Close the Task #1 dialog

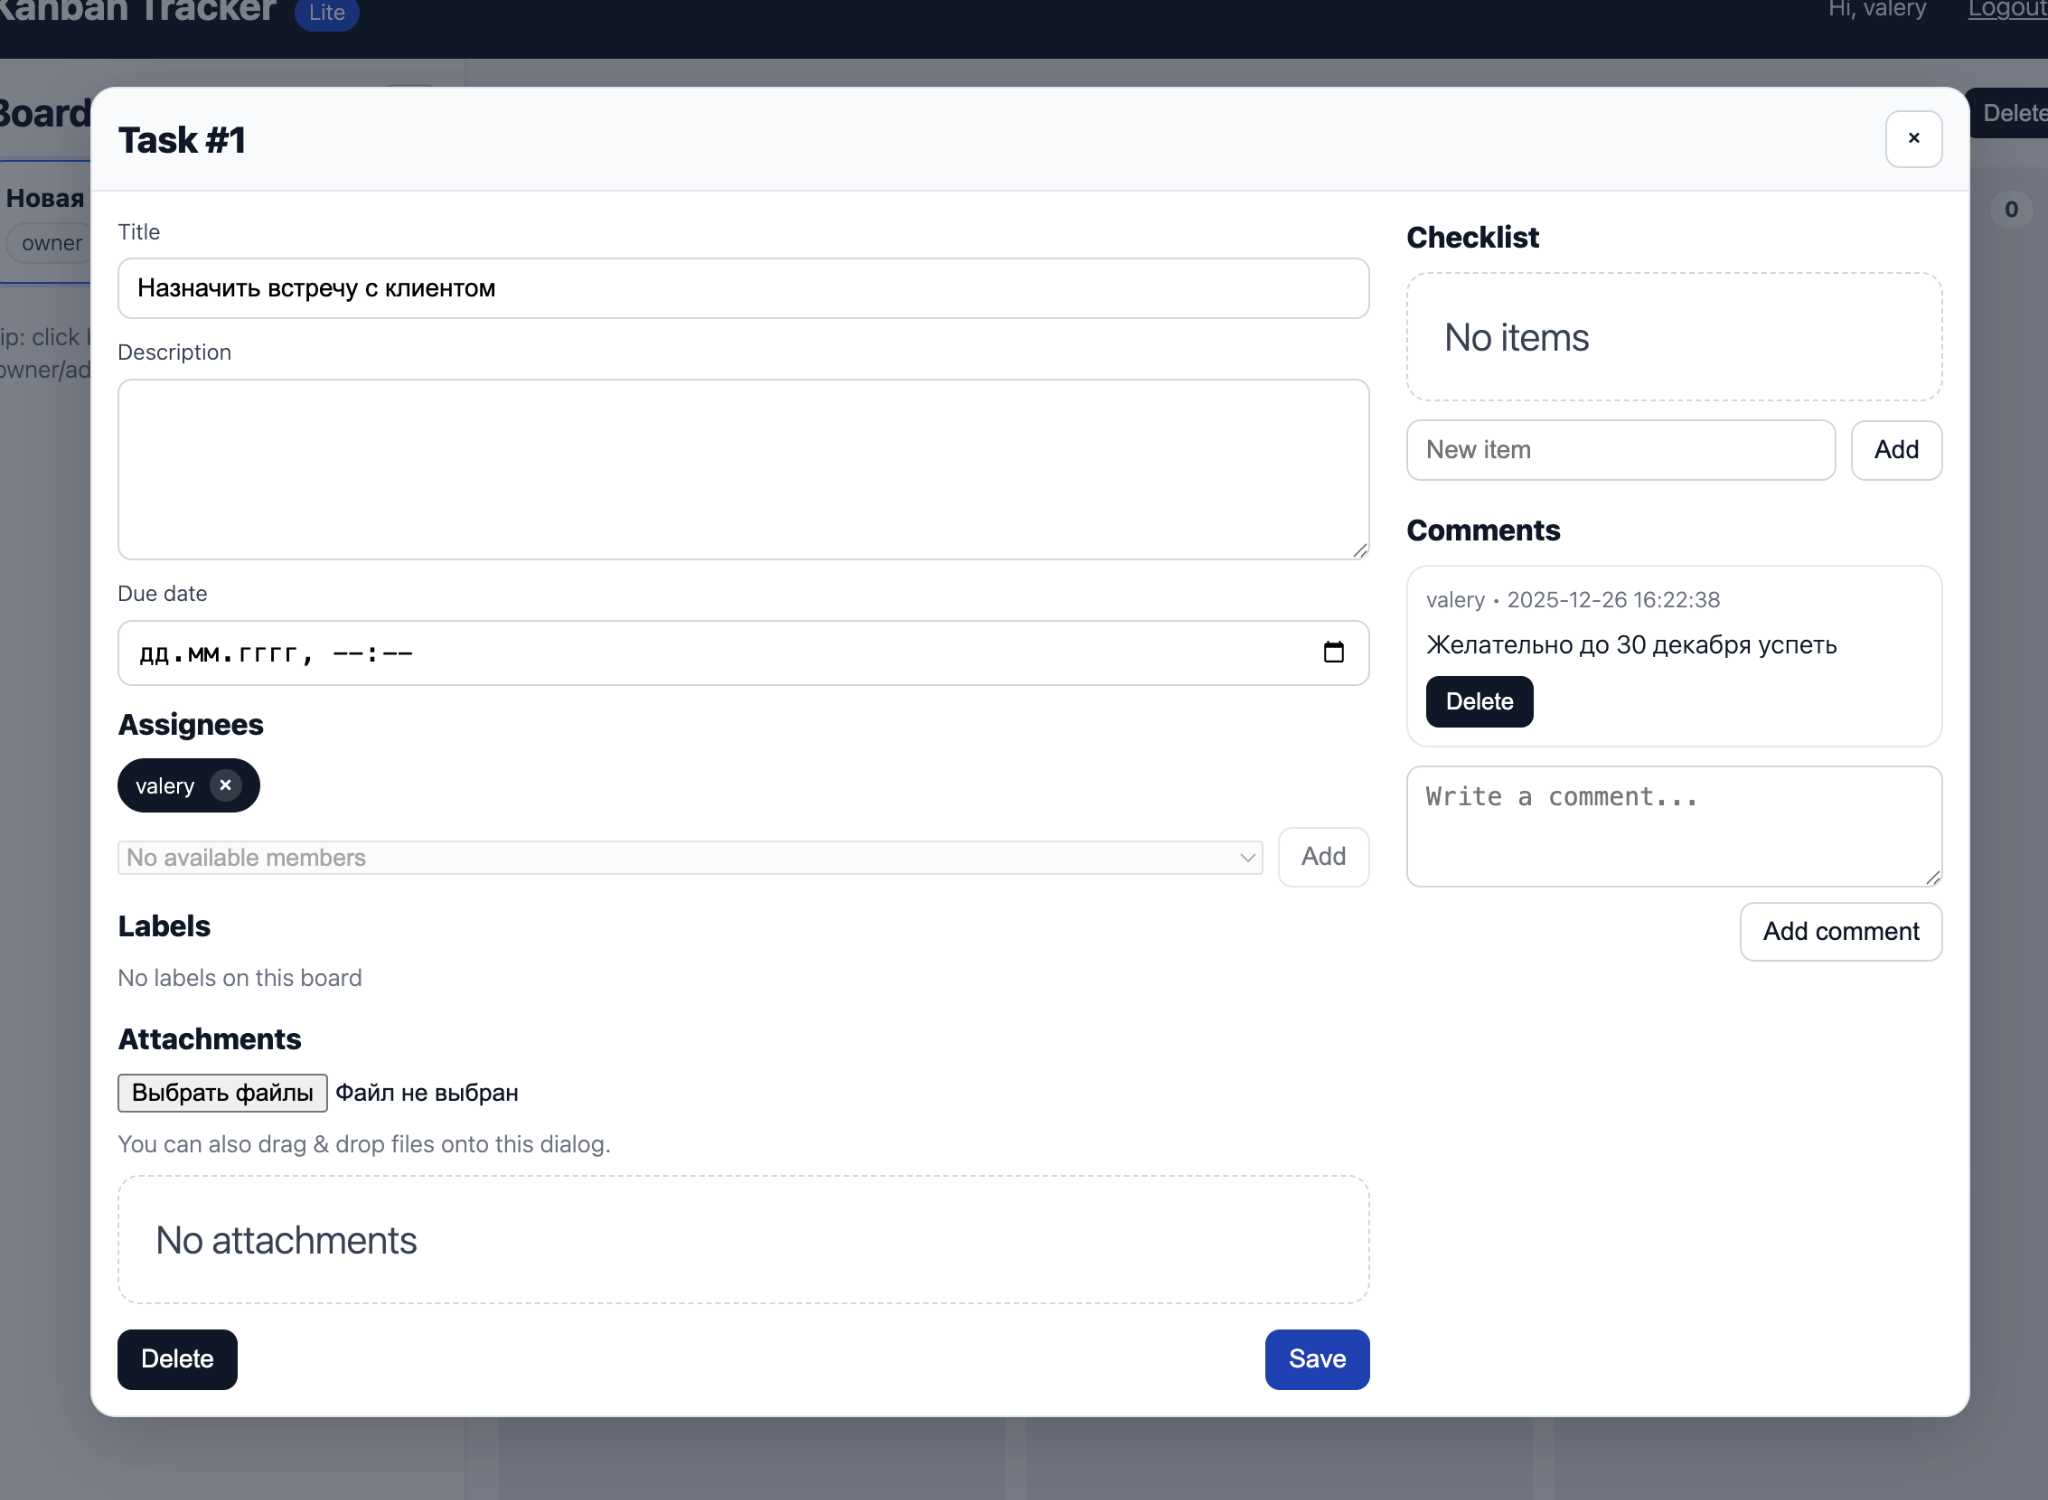point(1911,139)
